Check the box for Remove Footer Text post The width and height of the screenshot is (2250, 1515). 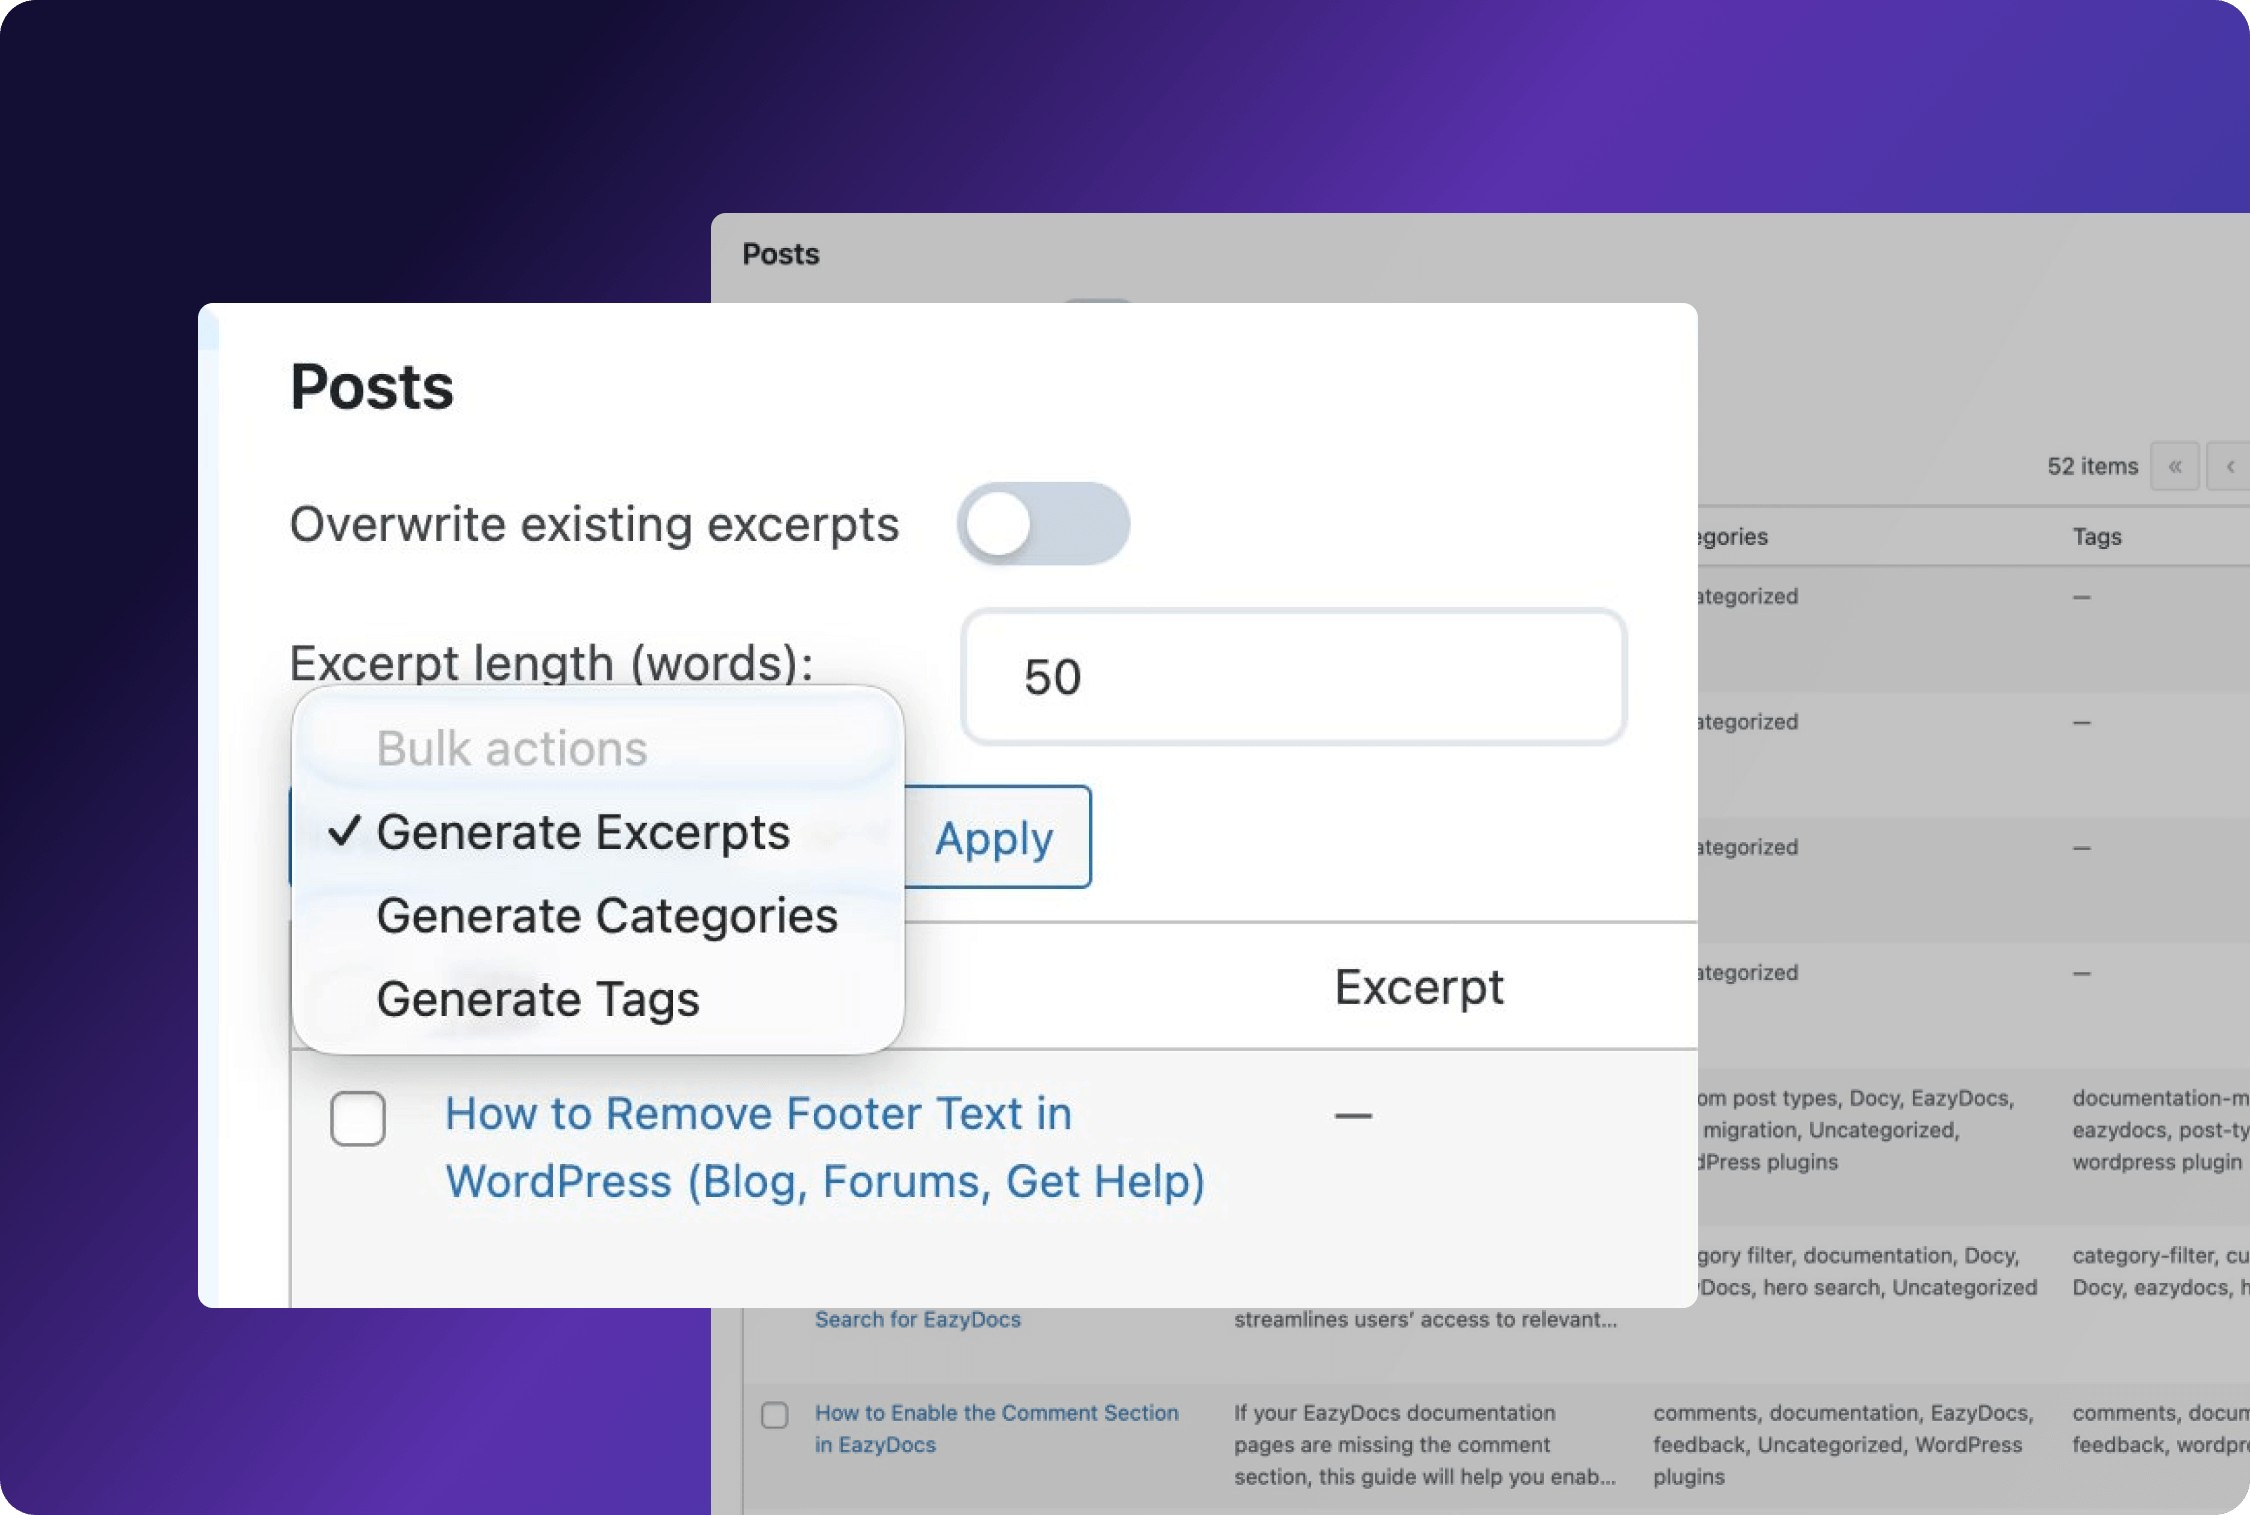pos(358,1117)
